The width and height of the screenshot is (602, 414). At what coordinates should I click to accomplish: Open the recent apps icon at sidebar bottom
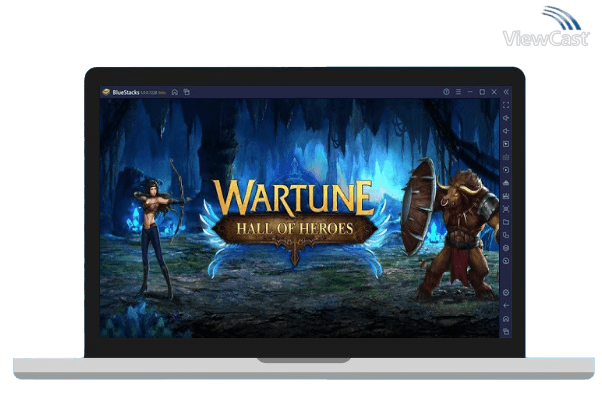pyautogui.click(x=506, y=331)
